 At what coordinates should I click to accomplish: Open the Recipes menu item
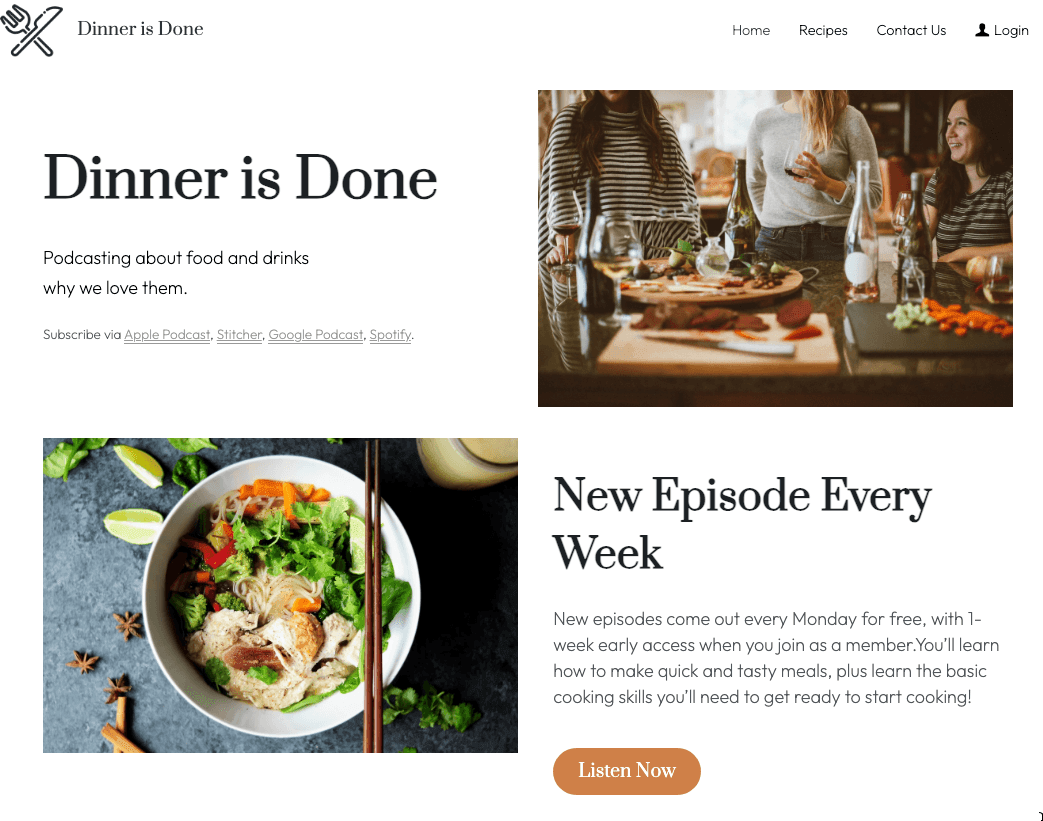pyautogui.click(x=823, y=31)
